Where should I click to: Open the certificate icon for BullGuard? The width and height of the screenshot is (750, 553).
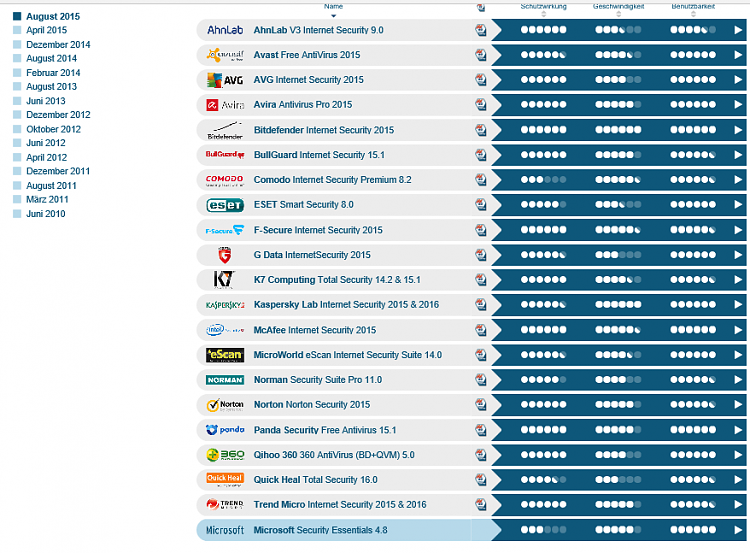coord(481,155)
